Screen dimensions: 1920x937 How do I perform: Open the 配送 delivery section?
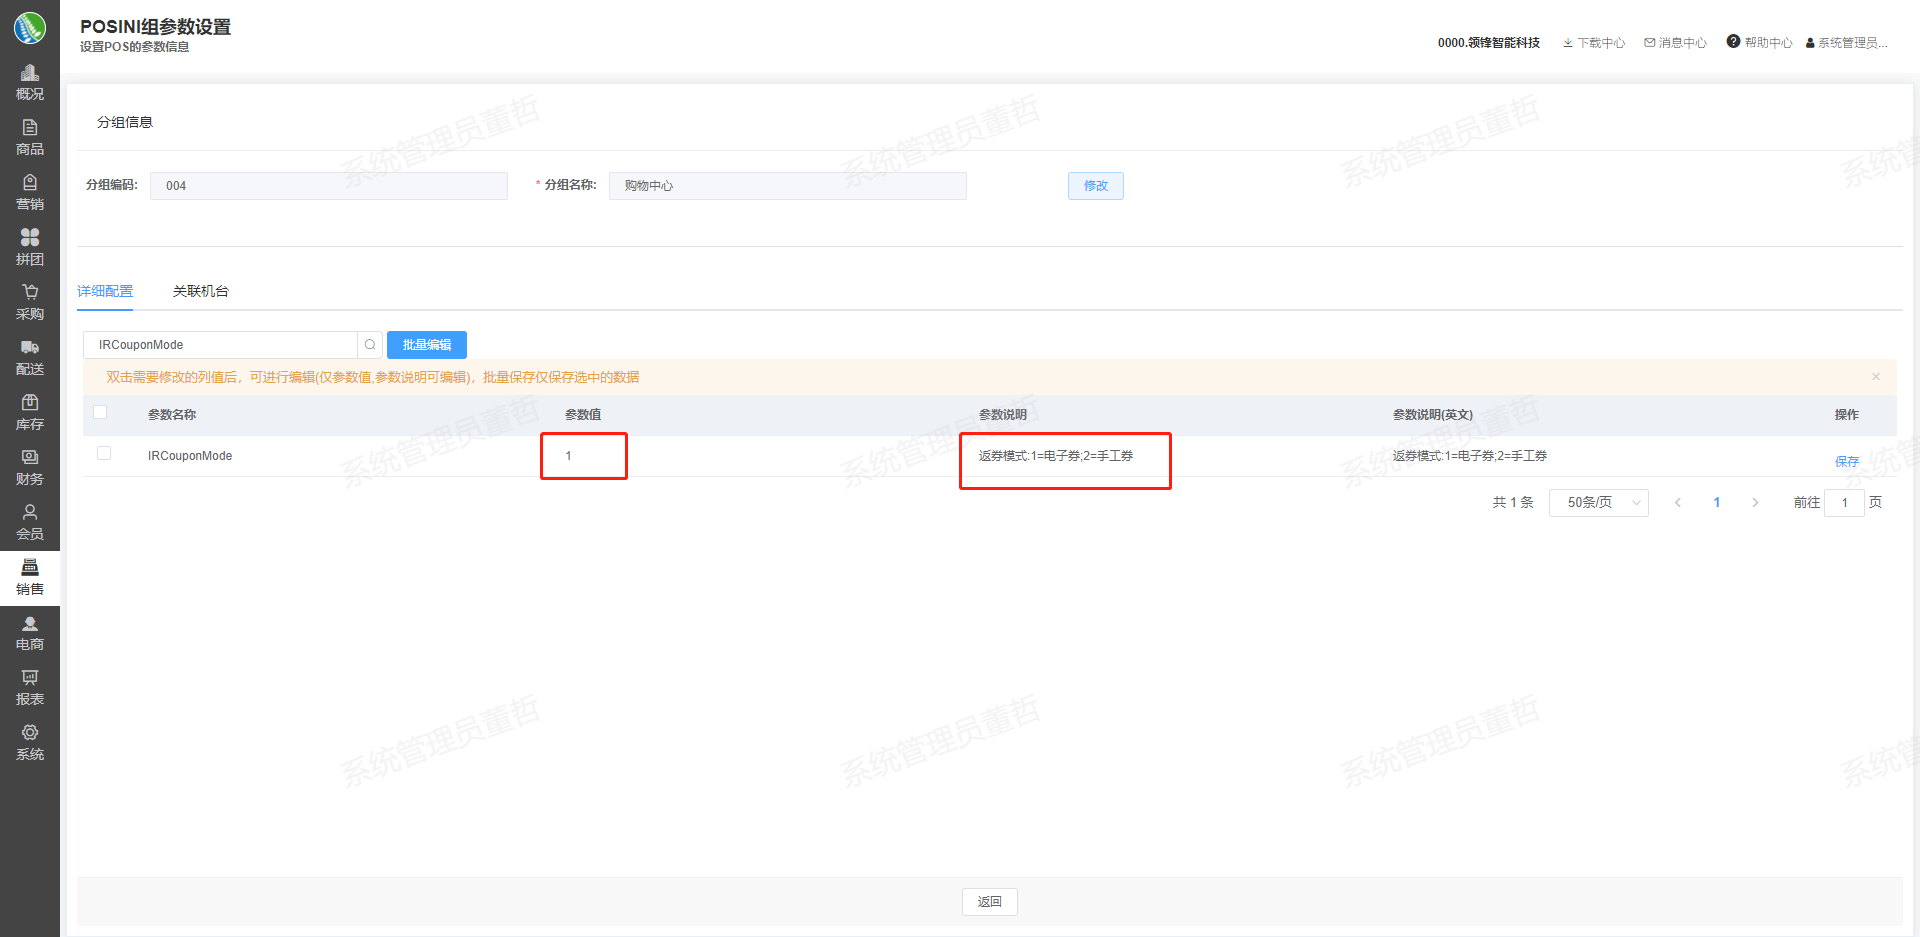tap(30, 358)
